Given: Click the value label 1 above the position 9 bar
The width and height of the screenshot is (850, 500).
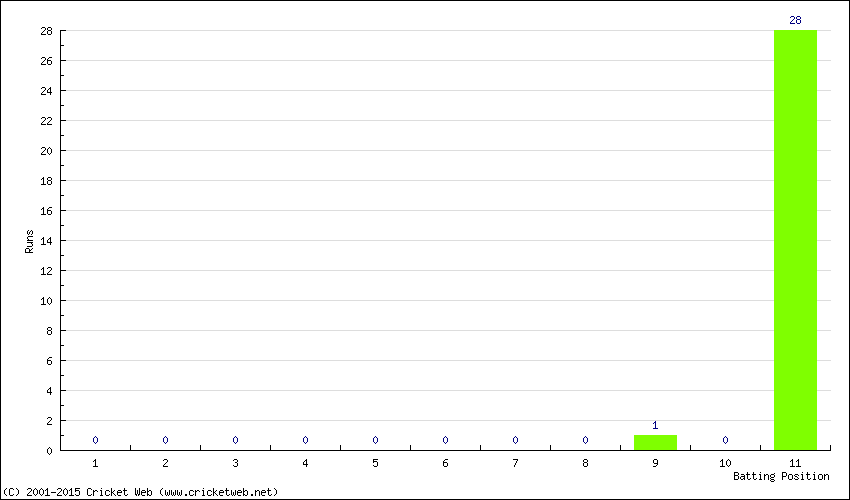Looking at the screenshot, I should click(x=655, y=426).
